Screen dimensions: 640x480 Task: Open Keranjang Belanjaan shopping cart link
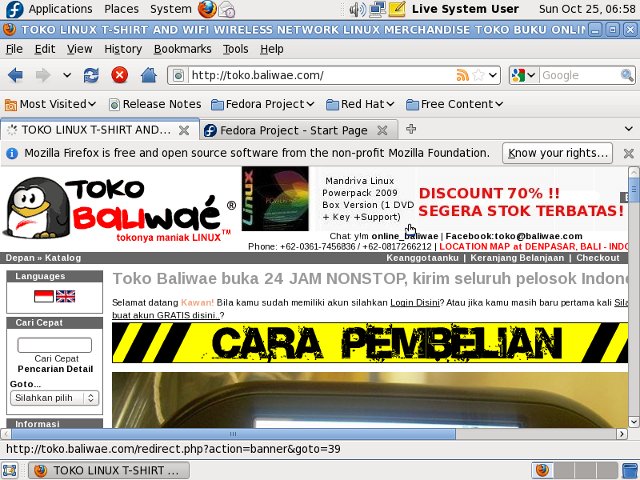pyautogui.click(x=517, y=258)
